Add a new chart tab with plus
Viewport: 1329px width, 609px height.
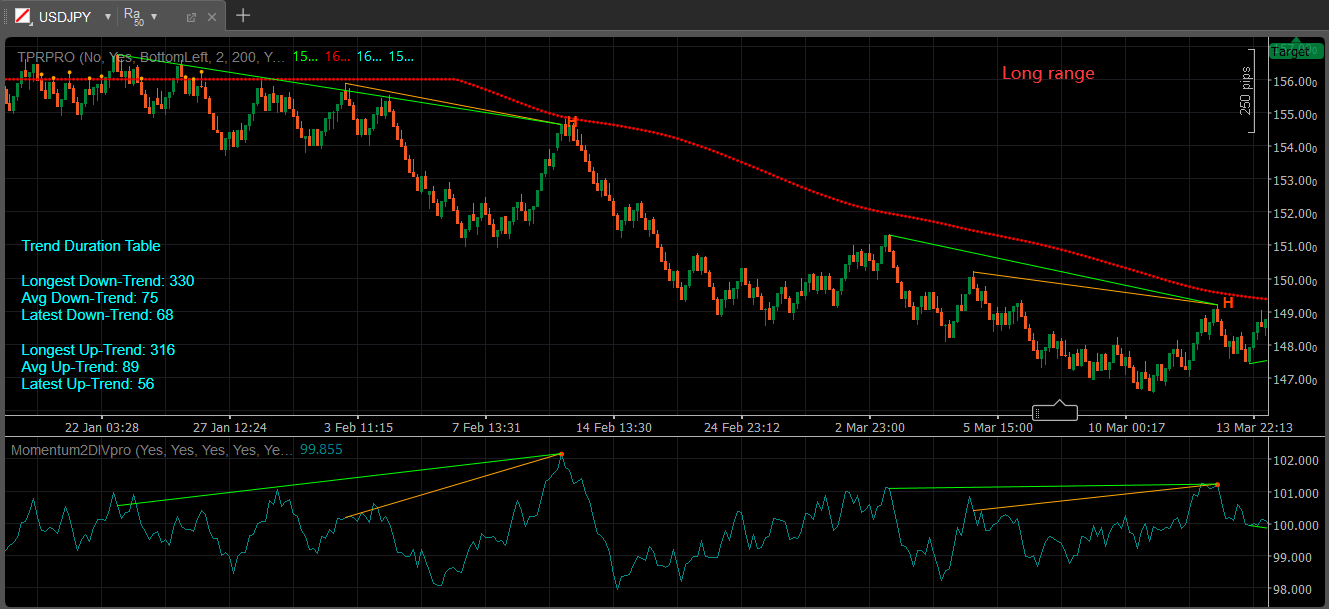click(x=242, y=15)
